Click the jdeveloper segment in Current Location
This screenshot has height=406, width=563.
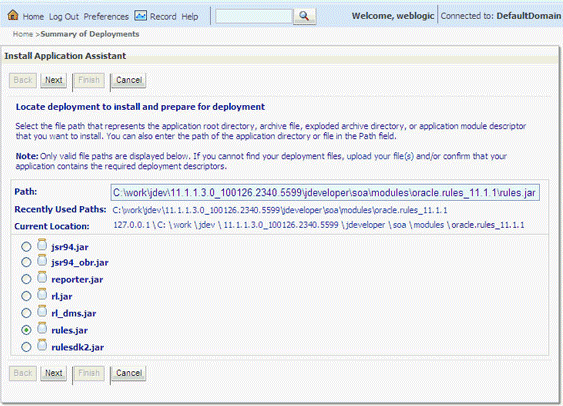point(365,225)
